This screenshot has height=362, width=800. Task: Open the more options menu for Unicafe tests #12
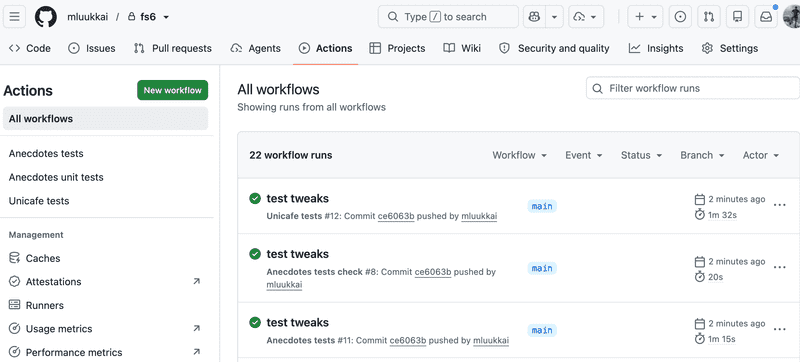tap(779, 205)
